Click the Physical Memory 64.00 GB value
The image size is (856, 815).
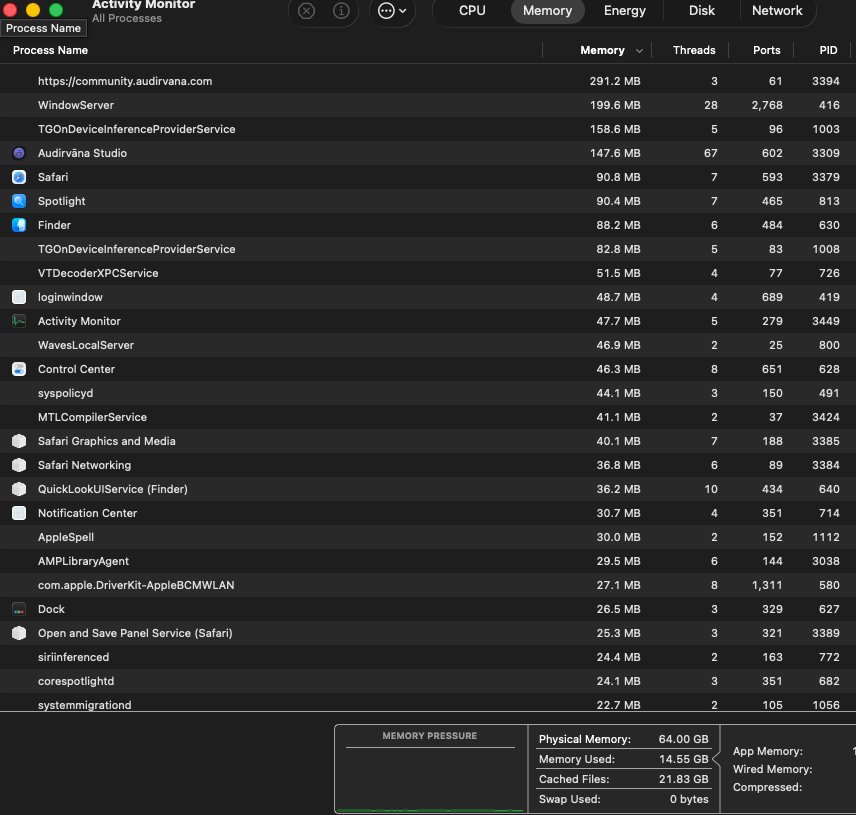point(683,739)
